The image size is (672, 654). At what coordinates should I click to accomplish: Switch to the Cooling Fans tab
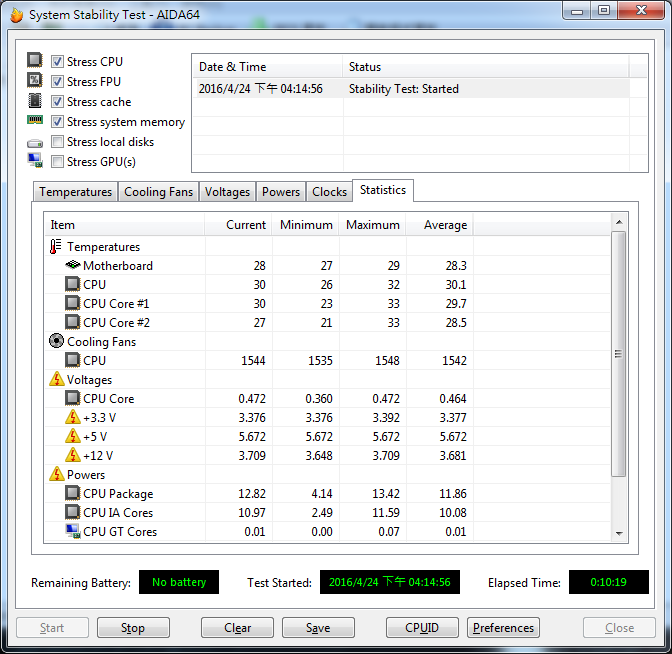[x=158, y=192]
